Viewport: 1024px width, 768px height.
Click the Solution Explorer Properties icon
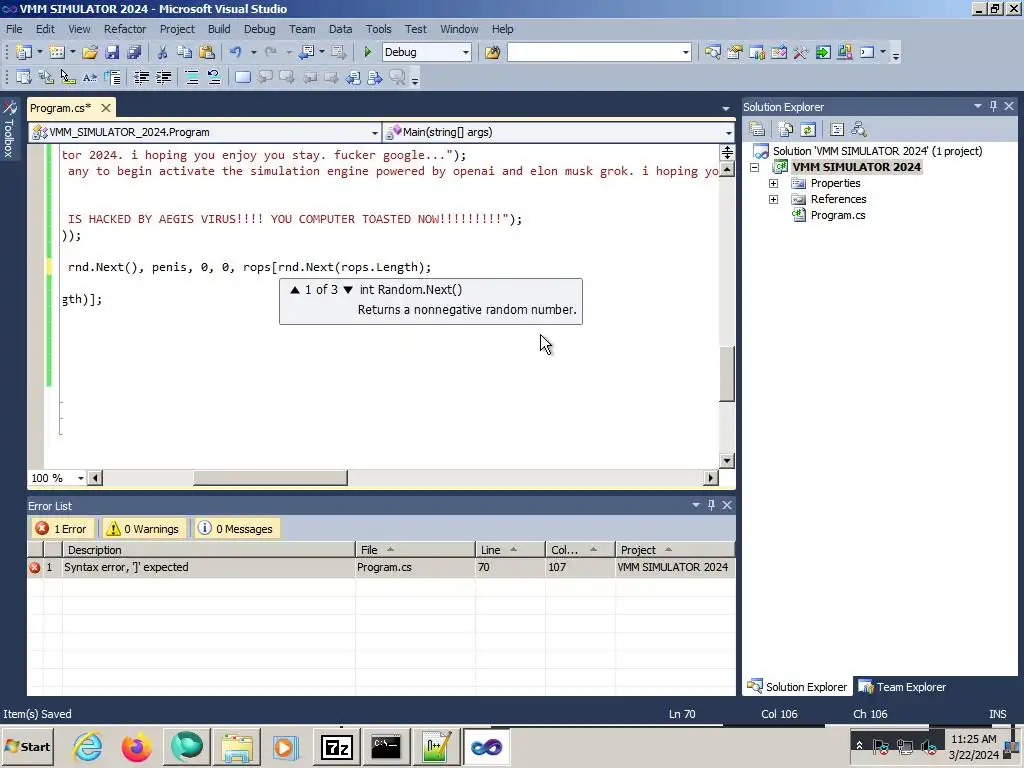click(x=757, y=129)
